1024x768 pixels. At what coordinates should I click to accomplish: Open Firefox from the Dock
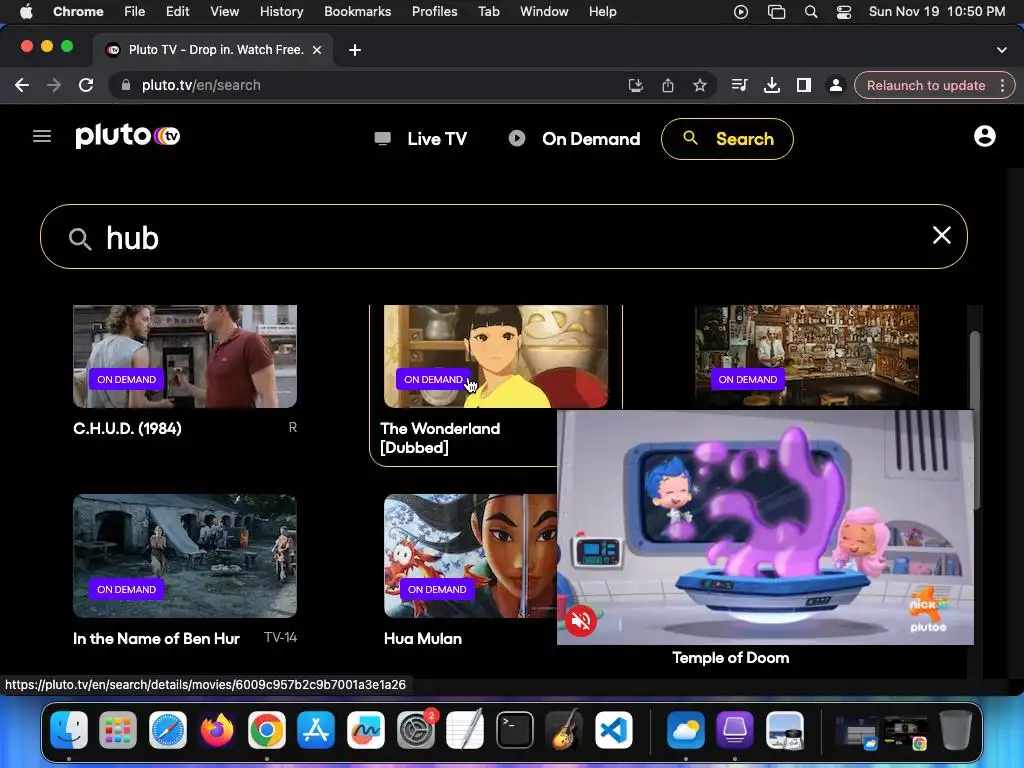pyautogui.click(x=217, y=729)
